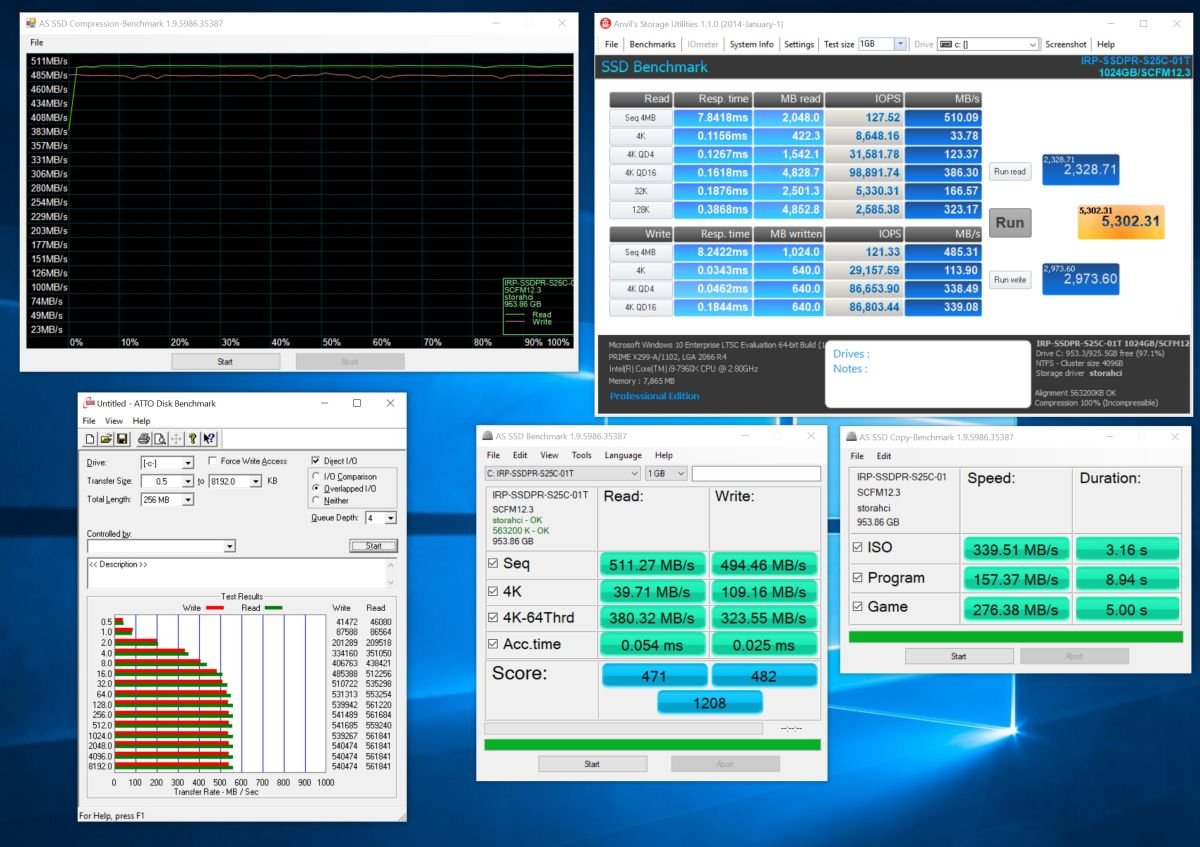Click the greyed move arrows icon in ATTO toolbar
The image size is (1200, 847).
coord(176,438)
